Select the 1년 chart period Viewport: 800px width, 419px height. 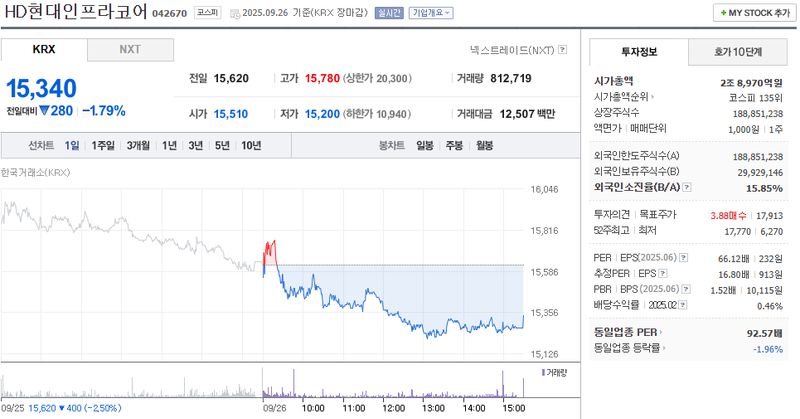pyautogui.click(x=169, y=145)
